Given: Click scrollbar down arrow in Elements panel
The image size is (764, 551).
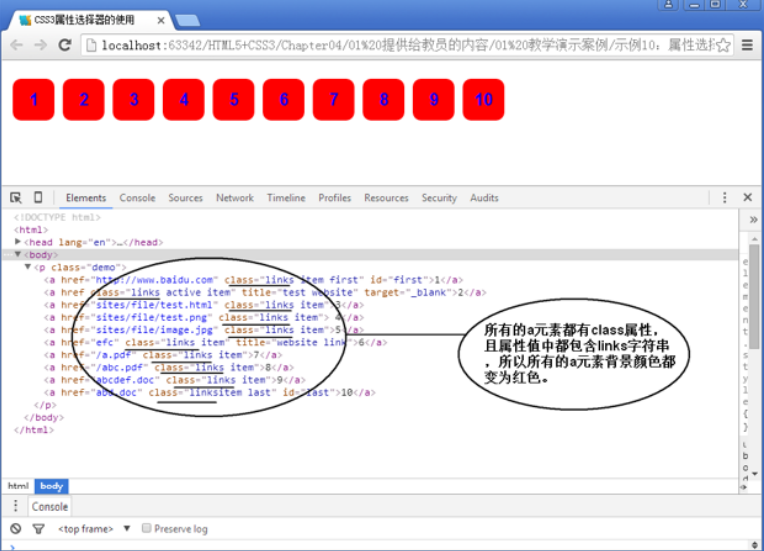Looking at the screenshot, I should (754, 473).
